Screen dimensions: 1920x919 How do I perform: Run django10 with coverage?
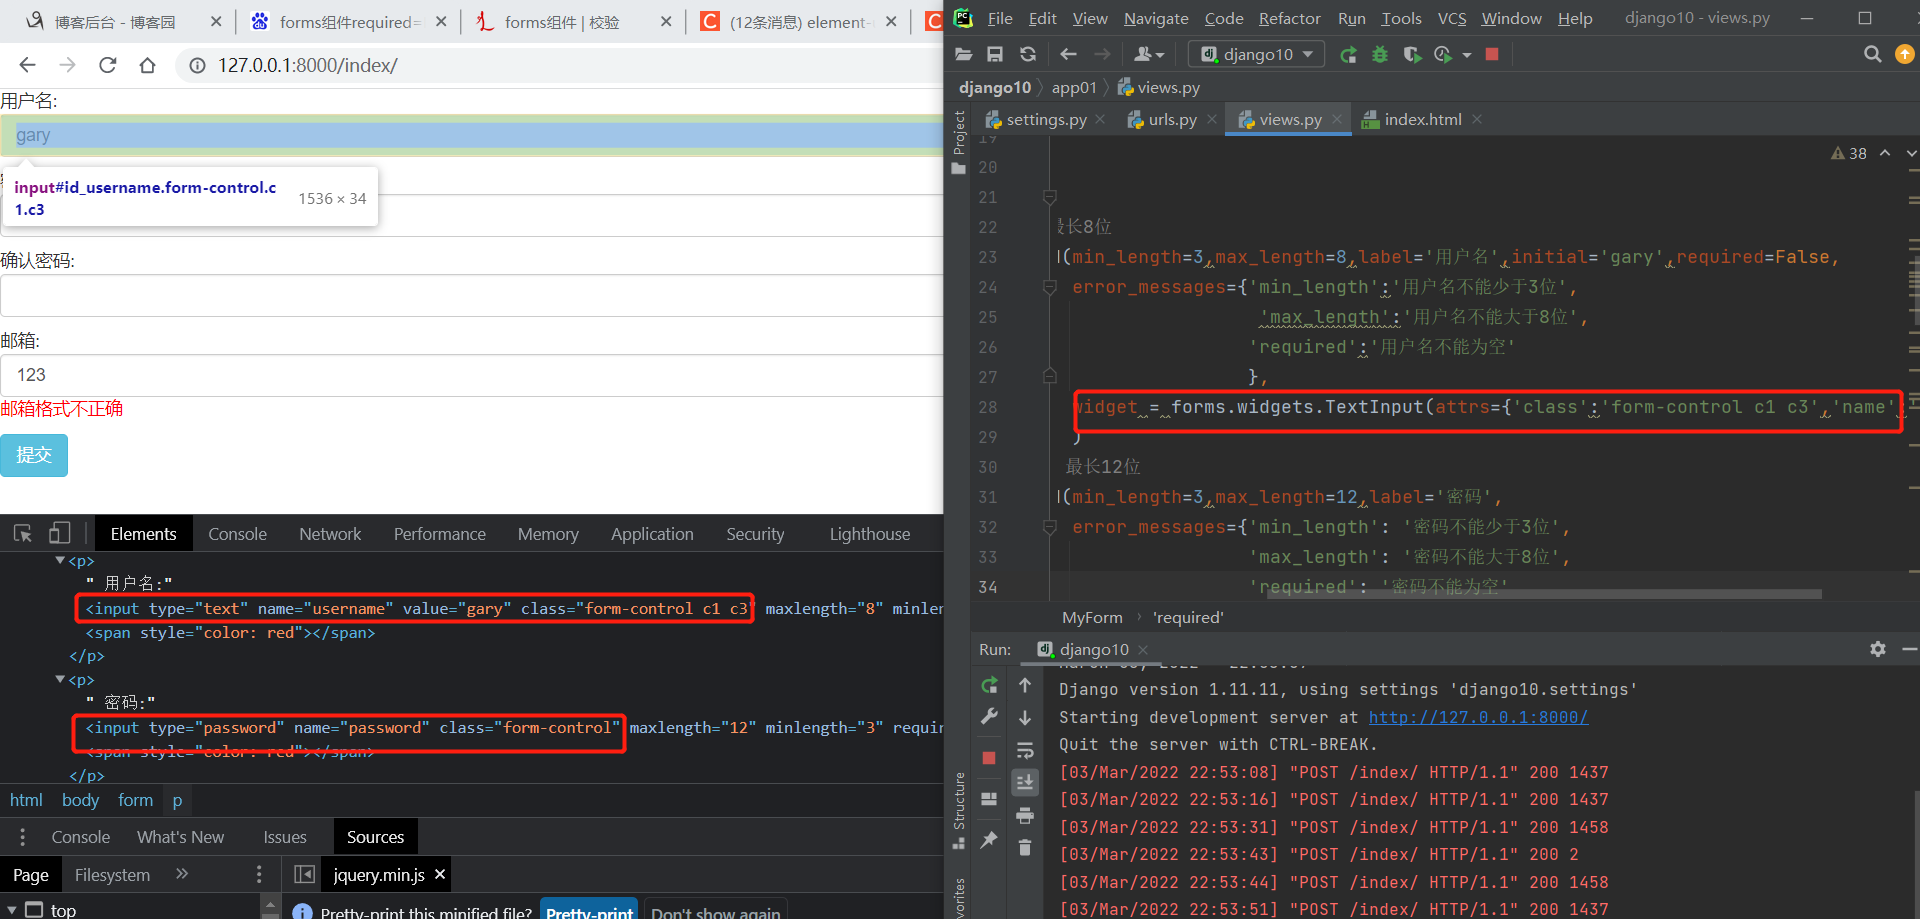[x=1412, y=54]
